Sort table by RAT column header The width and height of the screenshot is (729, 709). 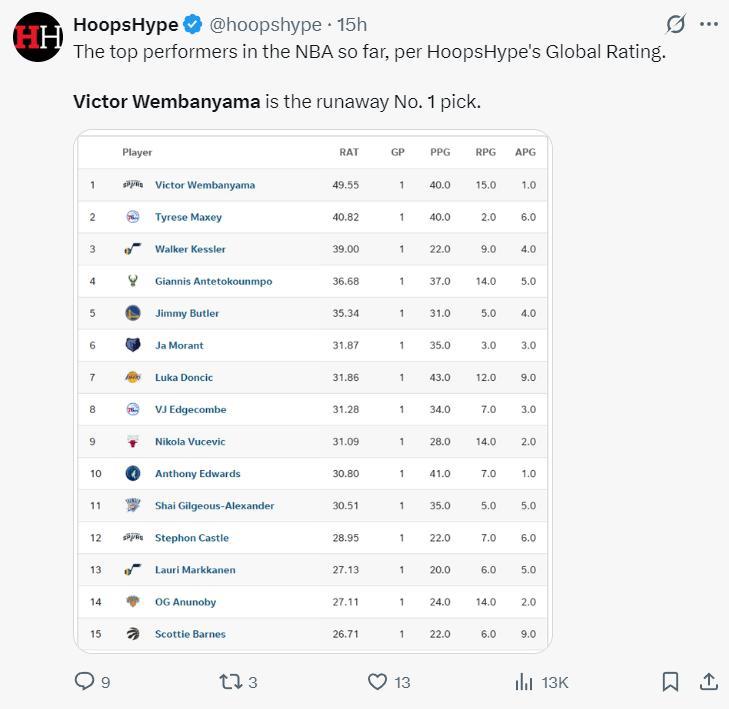[348, 152]
